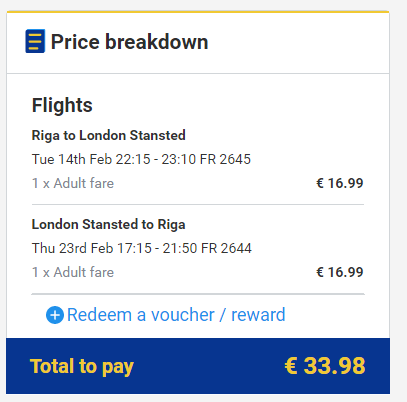Click the blue Total to pay bar
Viewport: 407px width, 402px height.
pos(198,366)
